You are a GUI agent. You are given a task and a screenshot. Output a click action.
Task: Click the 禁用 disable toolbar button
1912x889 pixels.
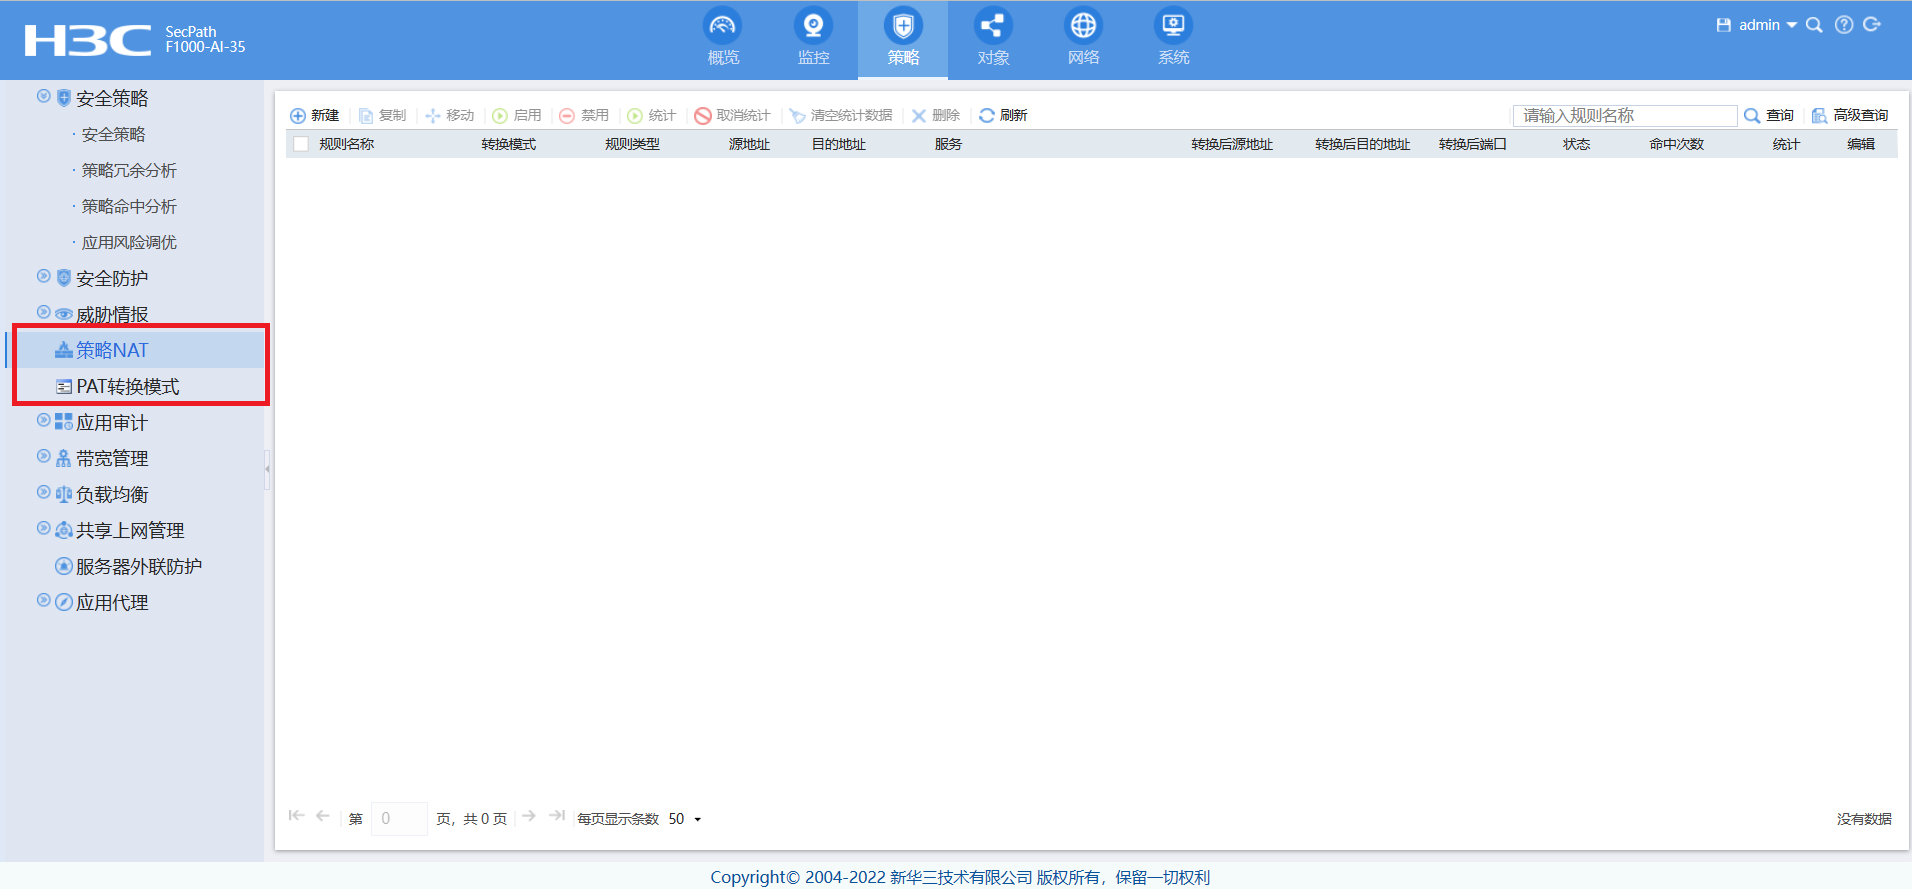click(x=584, y=116)
